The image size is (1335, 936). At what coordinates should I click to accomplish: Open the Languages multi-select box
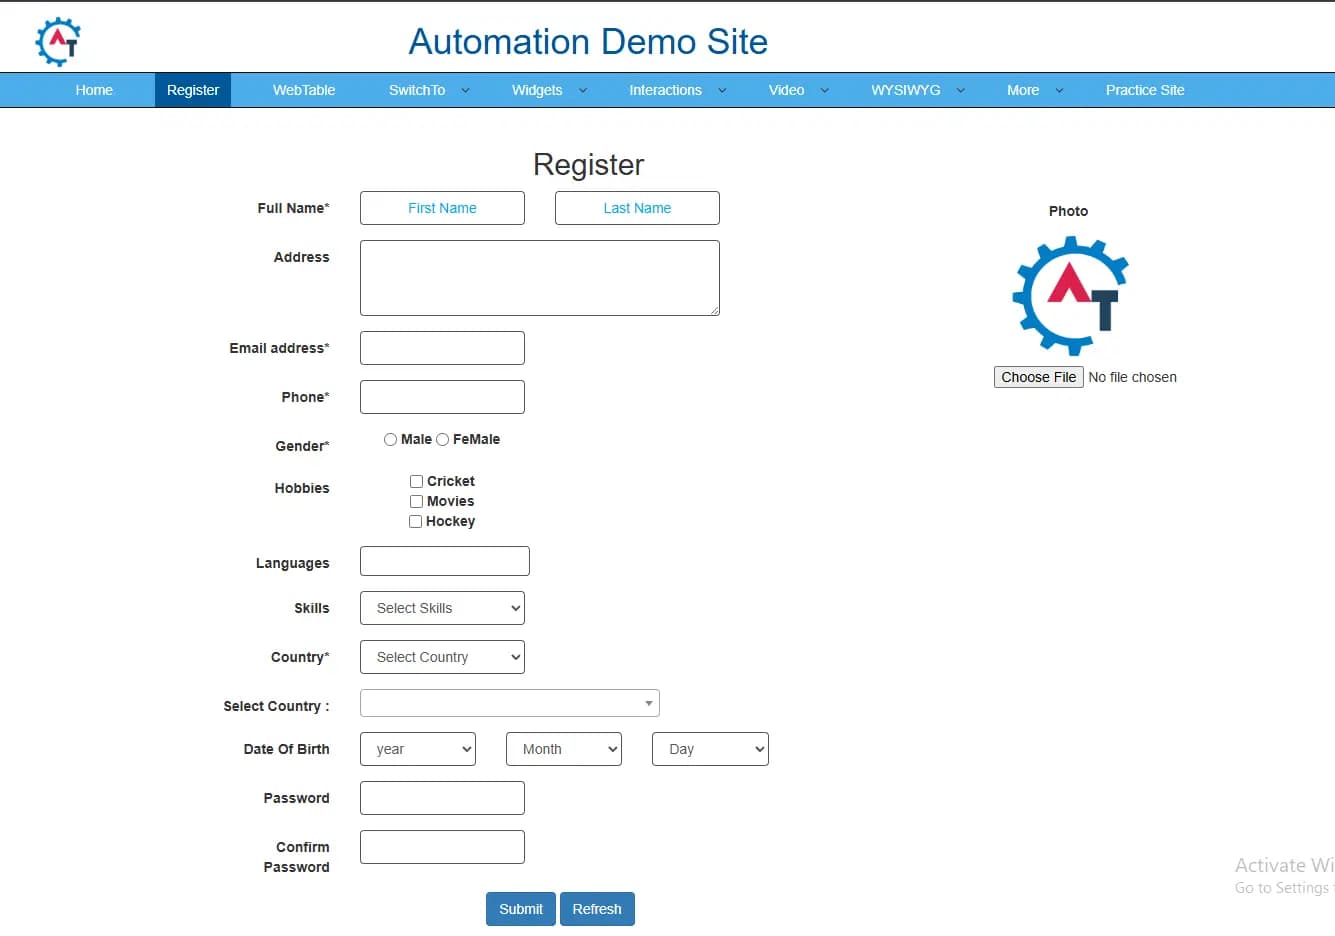pos(445,561)
